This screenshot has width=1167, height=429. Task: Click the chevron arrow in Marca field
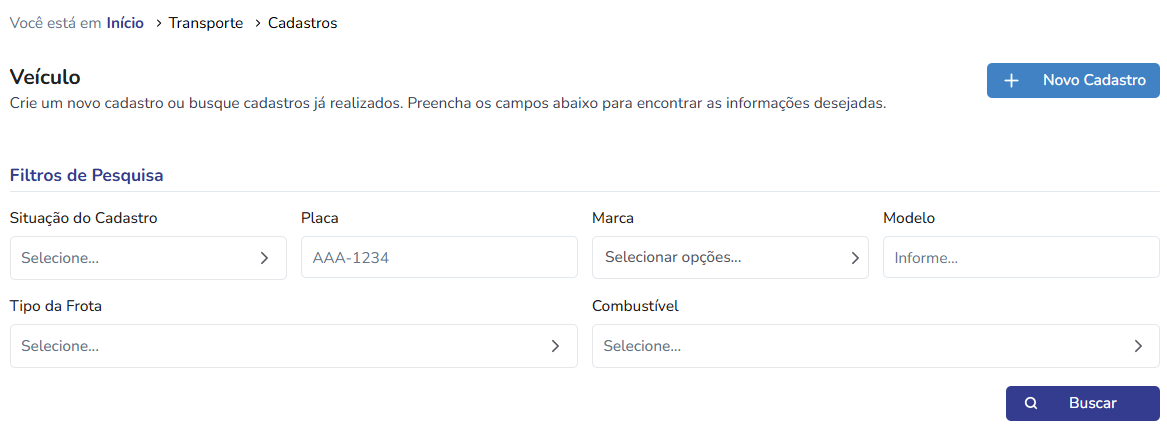(855, 258)
